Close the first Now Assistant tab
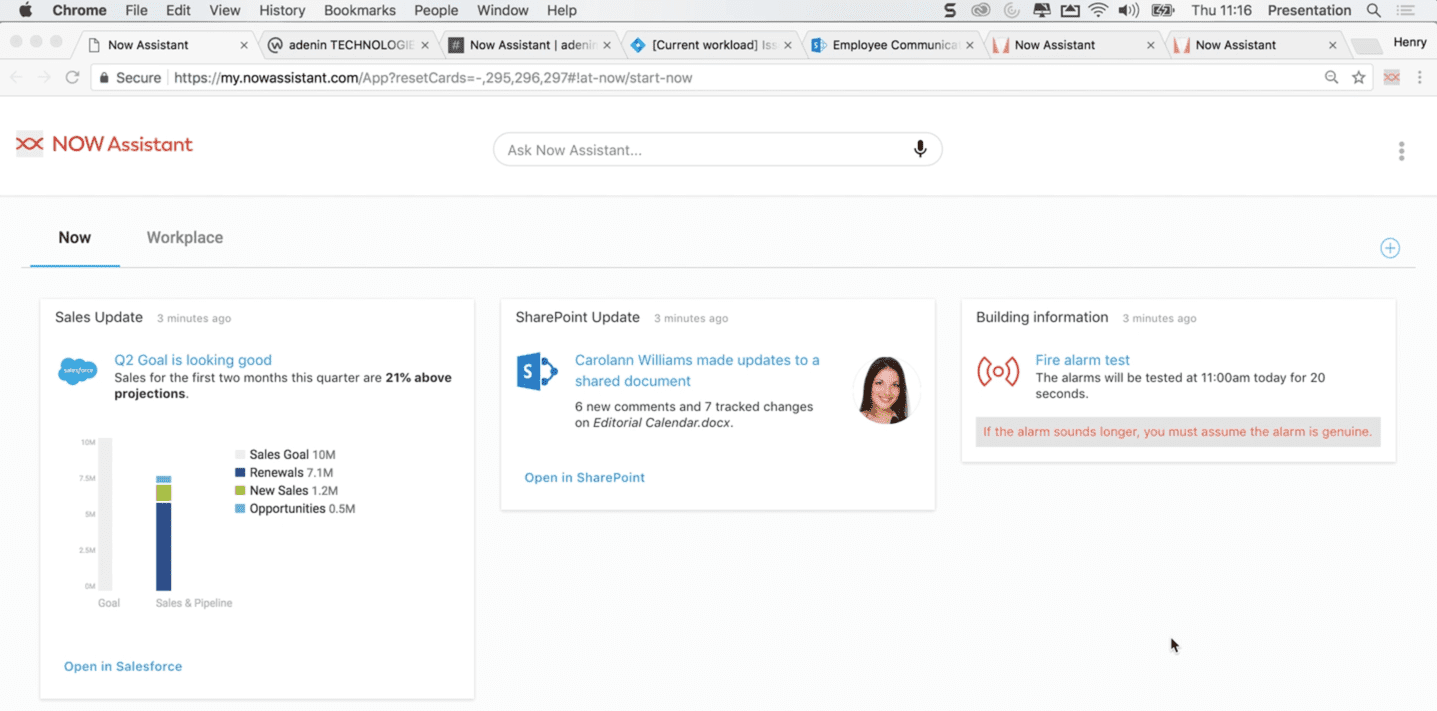Screen dimensions: 1437x711 pos(244,45)
